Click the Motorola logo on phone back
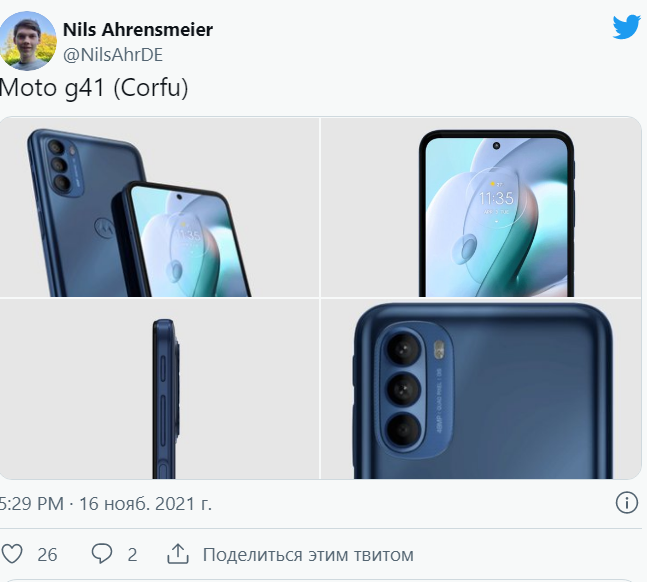This screenshot has height=582, width=647. 105,227
